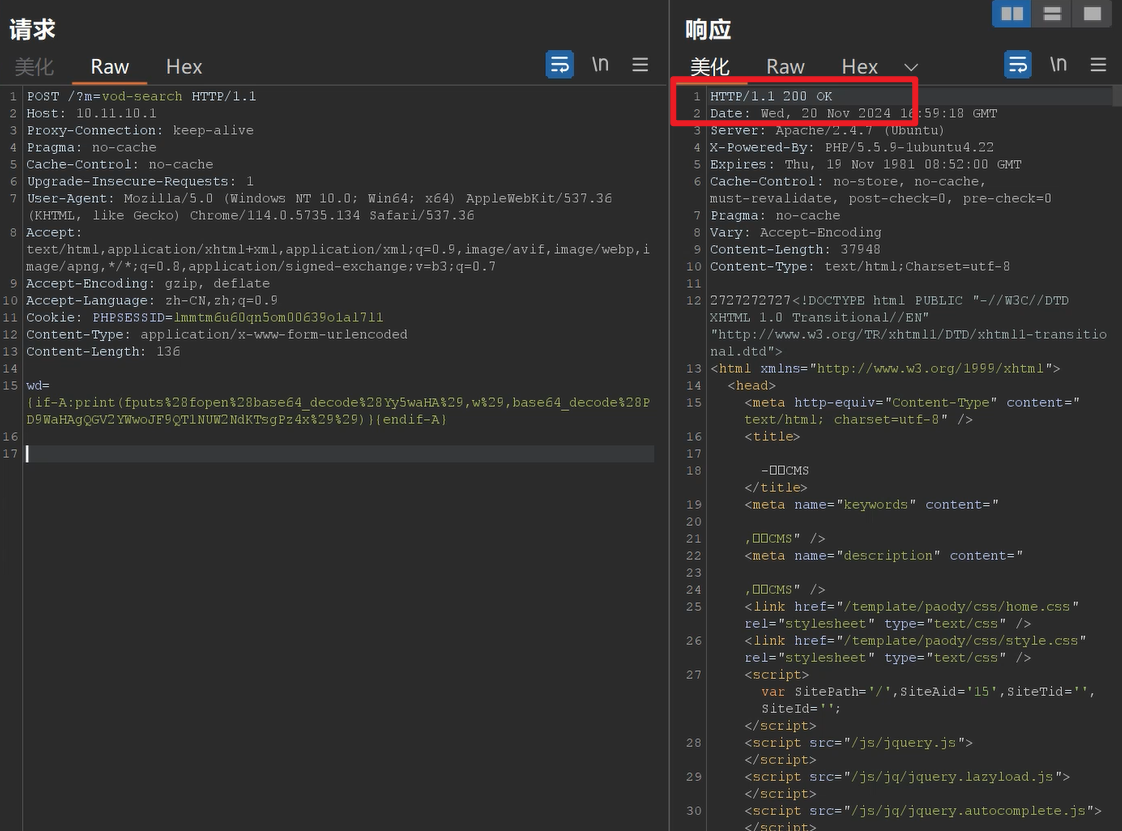Click meta name="description" line
1122x831 pixels.
pyautogui.click(x=884, y=555)
